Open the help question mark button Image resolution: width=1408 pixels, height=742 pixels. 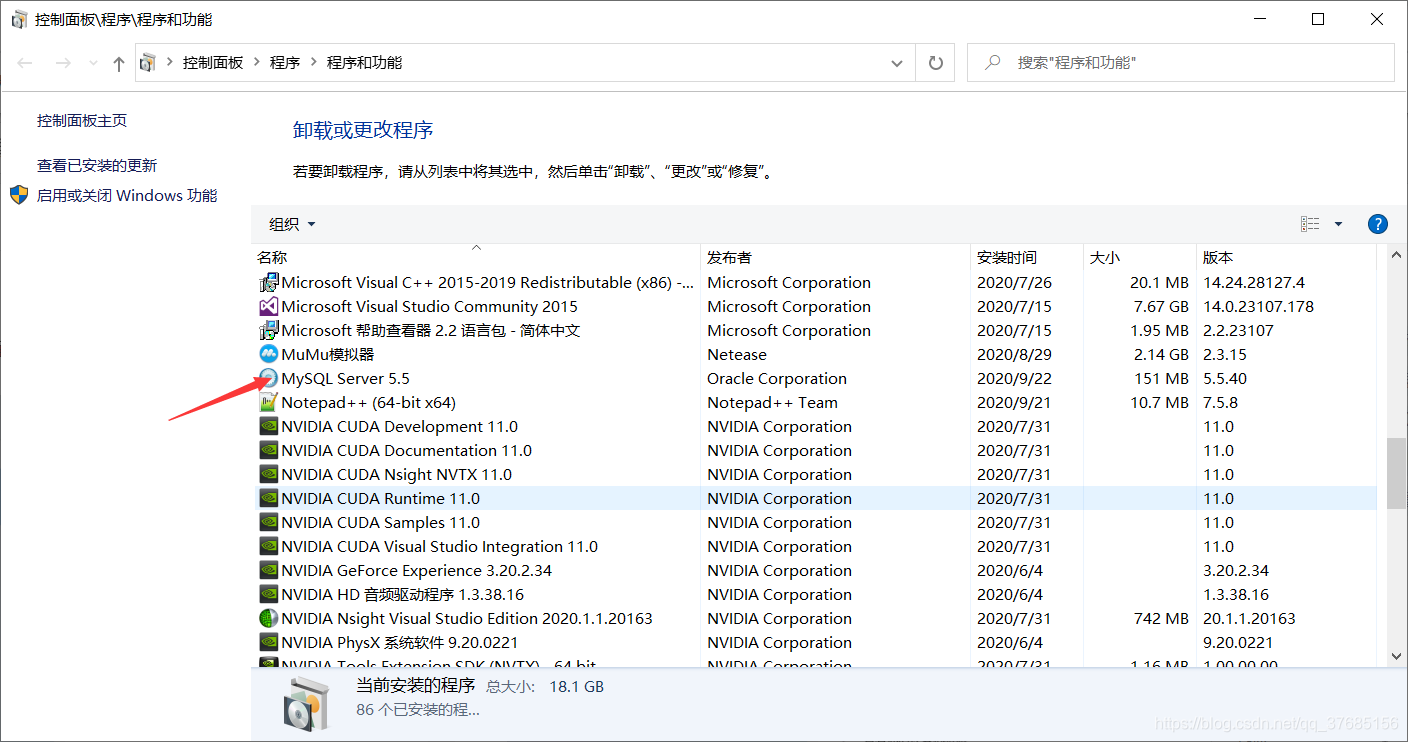1377,224
